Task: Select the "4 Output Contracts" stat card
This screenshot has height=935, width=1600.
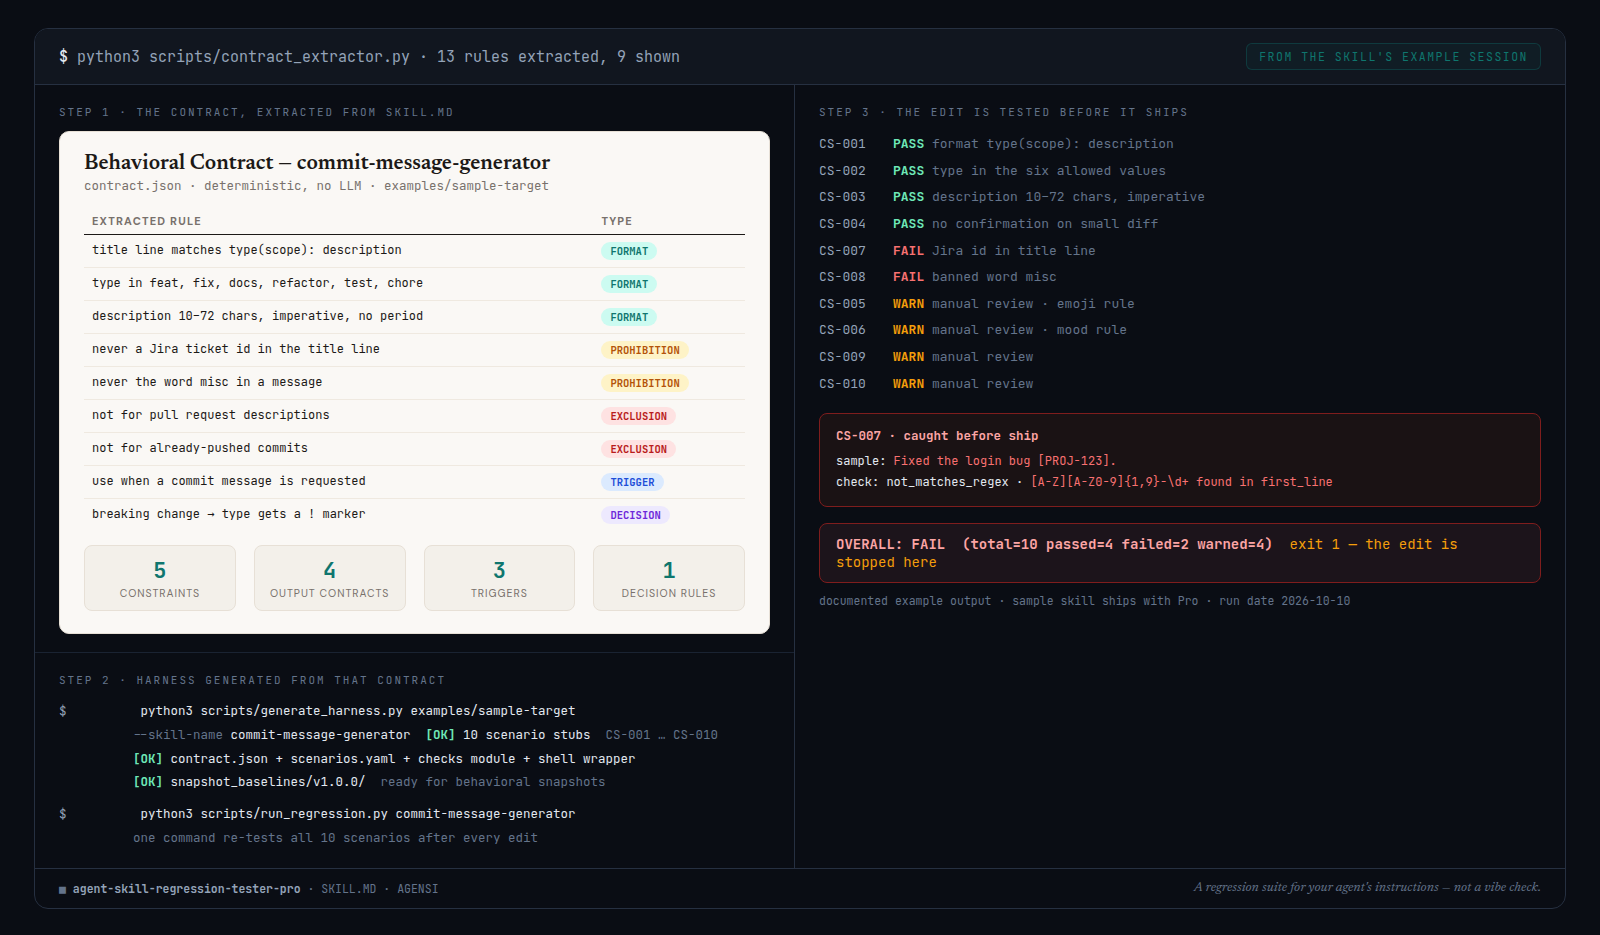Action: pyautogui.click(x=330, y=578)
